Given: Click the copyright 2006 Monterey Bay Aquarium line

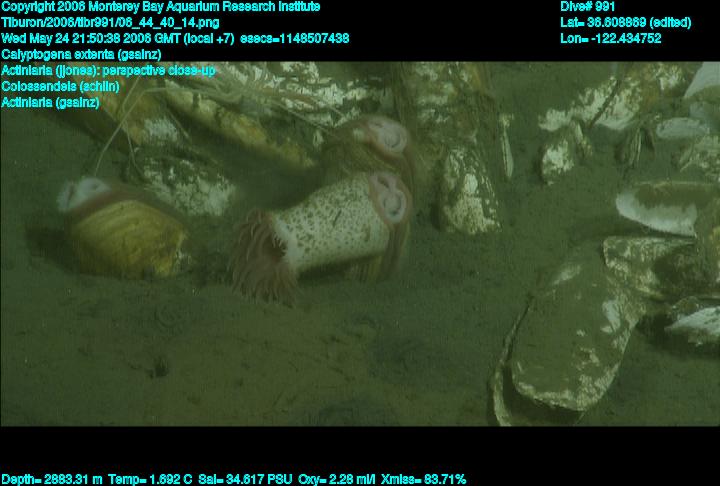Looking at the screenshot, I should [161, 7].
